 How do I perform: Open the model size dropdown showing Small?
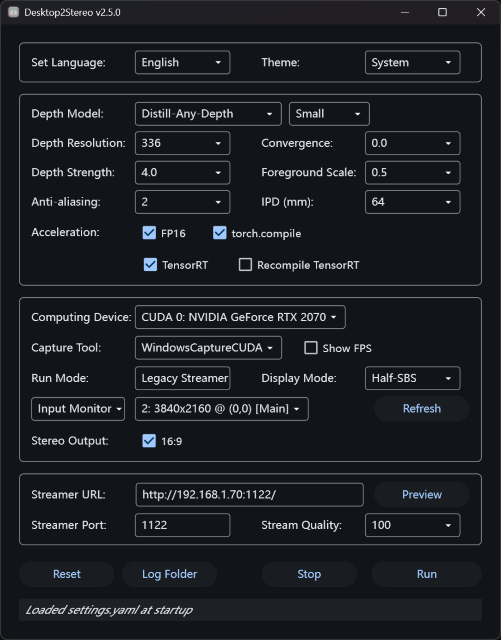[x=329, y=114]
